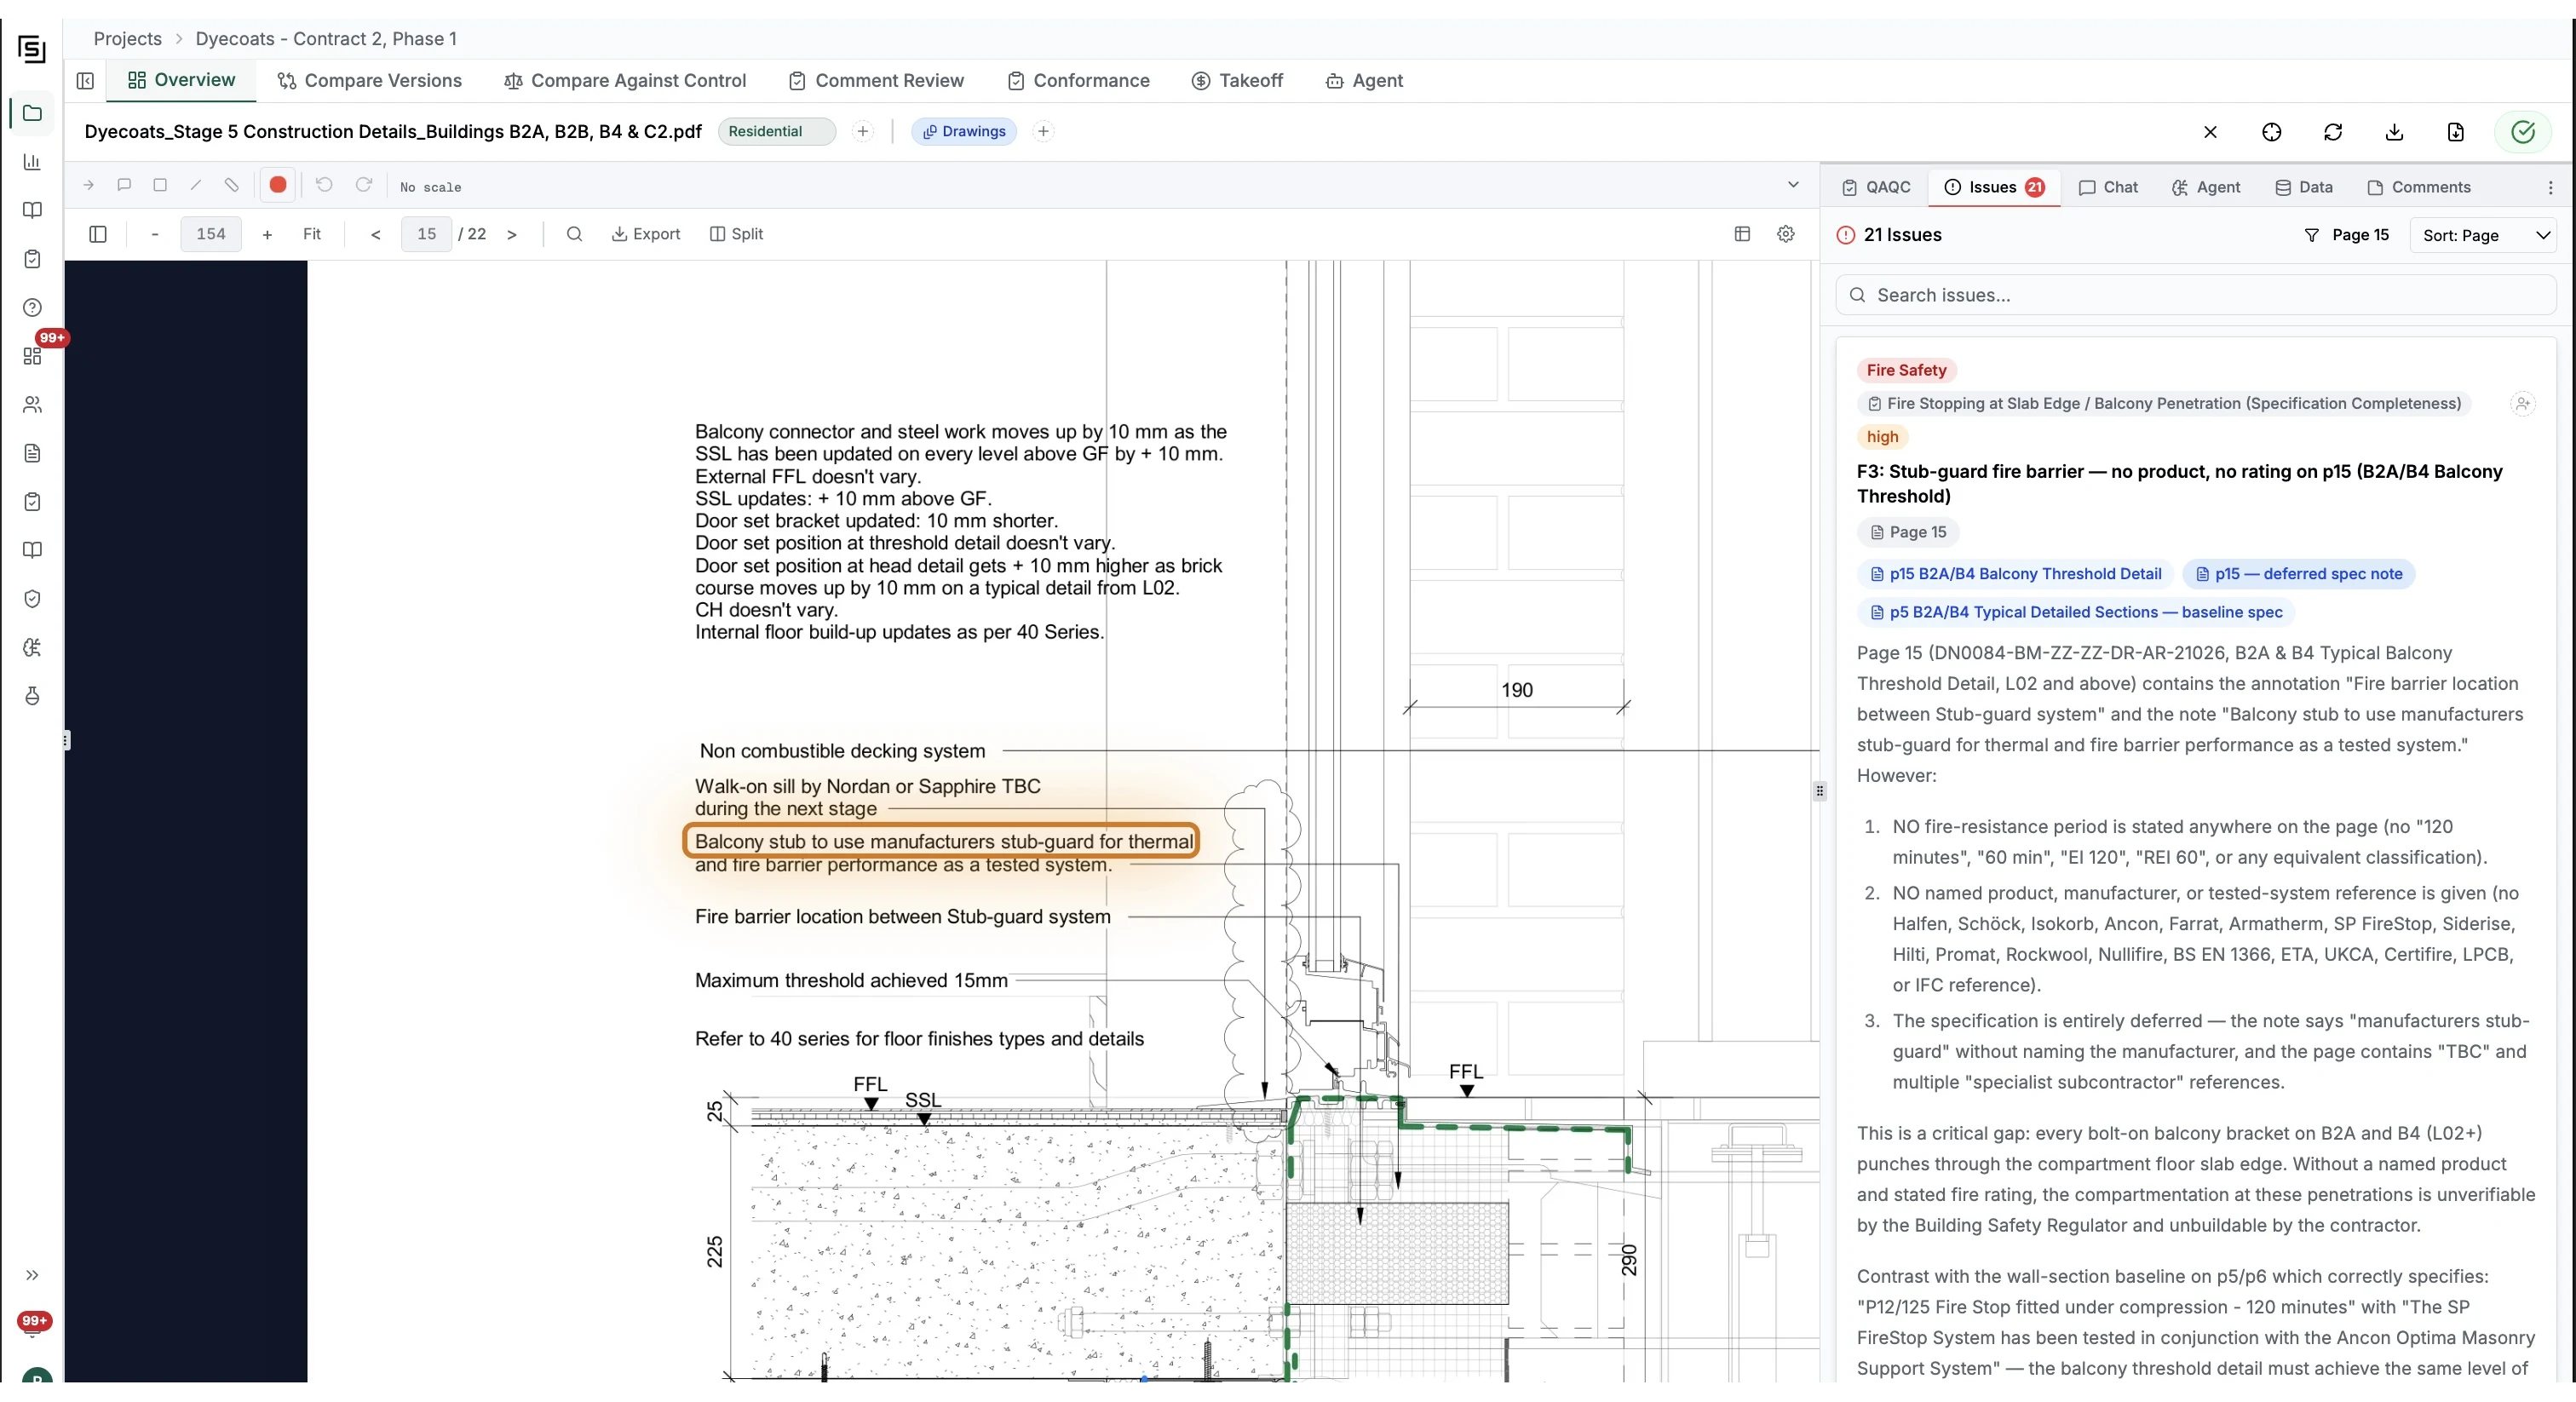Click the page number field showing 15
Screen dimensions: 2576x1402
pyautogui.click(x=427, y=234)
